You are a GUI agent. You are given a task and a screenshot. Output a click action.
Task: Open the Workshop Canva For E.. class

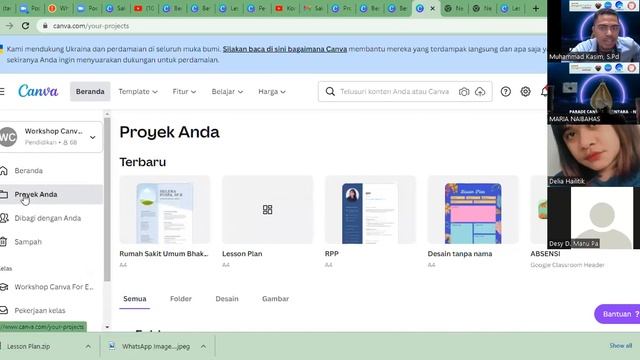pos(54,287)
